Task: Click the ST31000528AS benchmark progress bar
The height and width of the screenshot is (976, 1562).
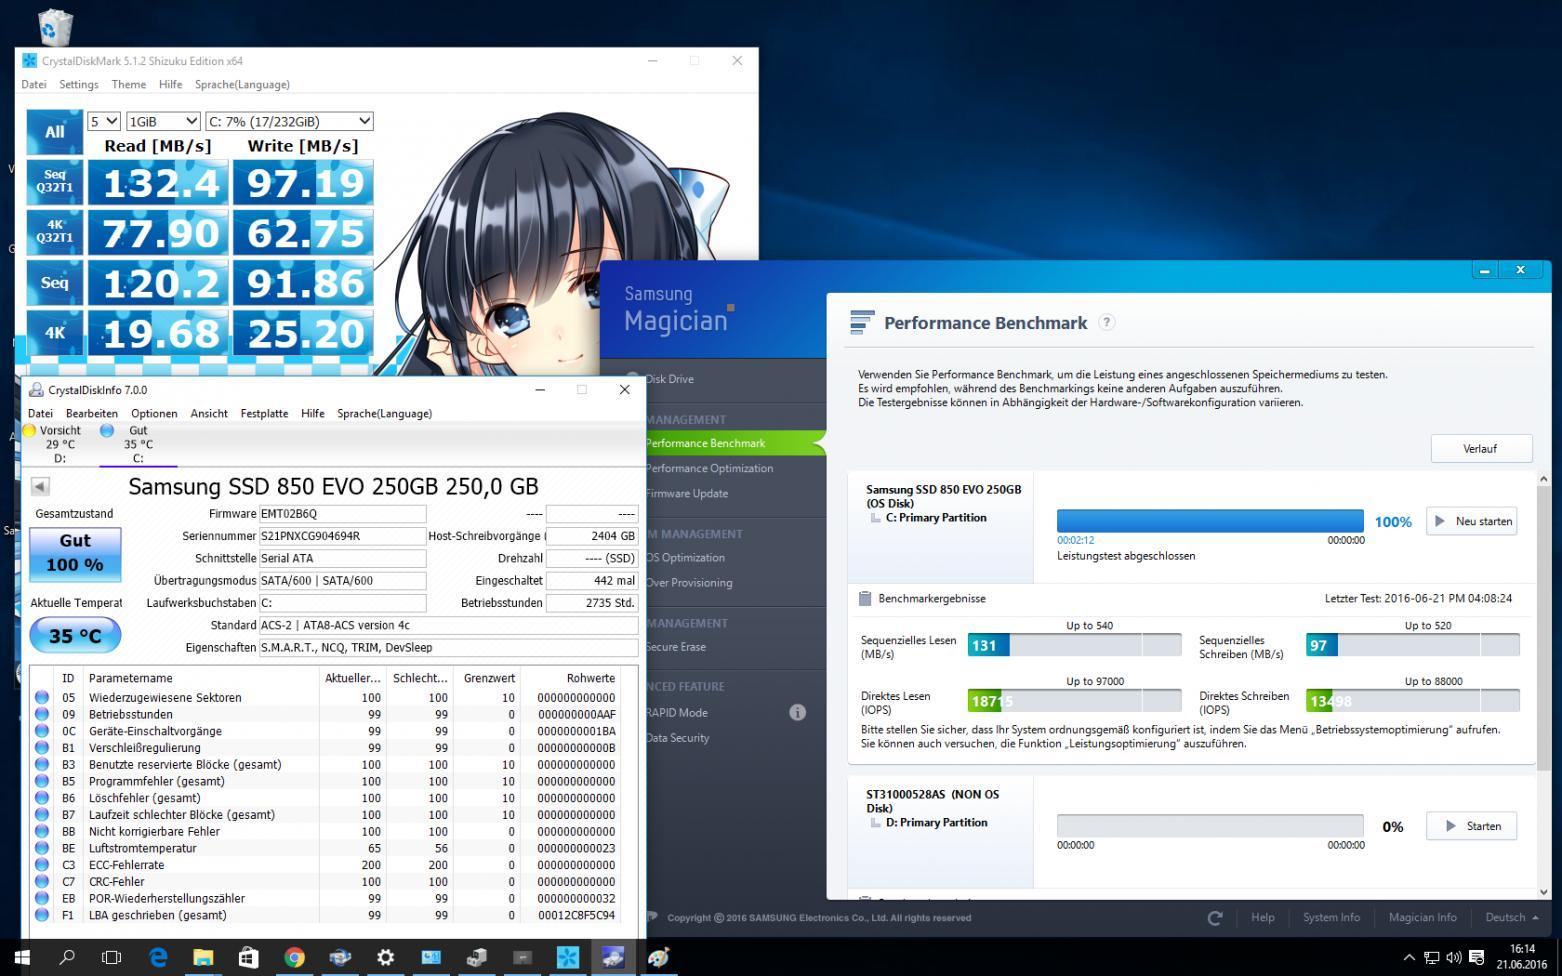Action: [1210, 826]
